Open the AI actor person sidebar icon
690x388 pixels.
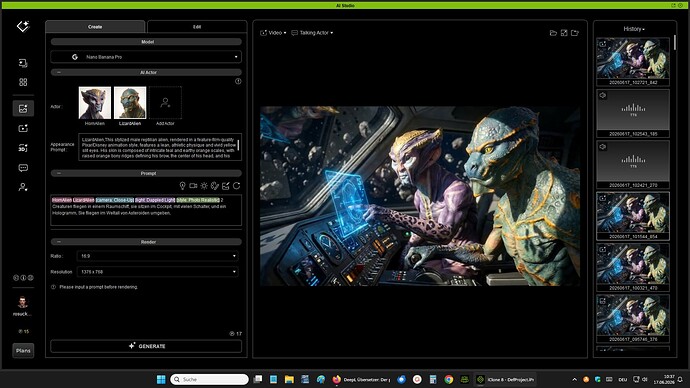tap(23, 187)
